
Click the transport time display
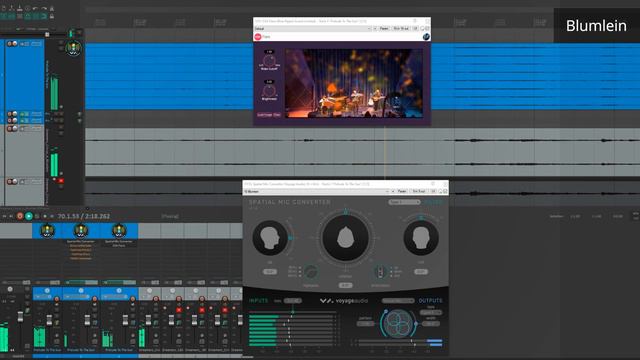tap(84, 216)
